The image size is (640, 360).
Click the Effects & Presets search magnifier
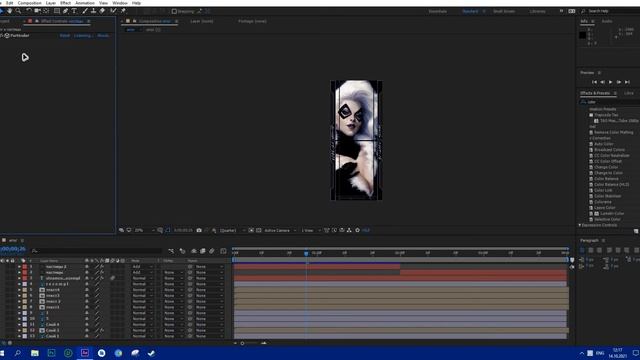click(x=584, y=102)
